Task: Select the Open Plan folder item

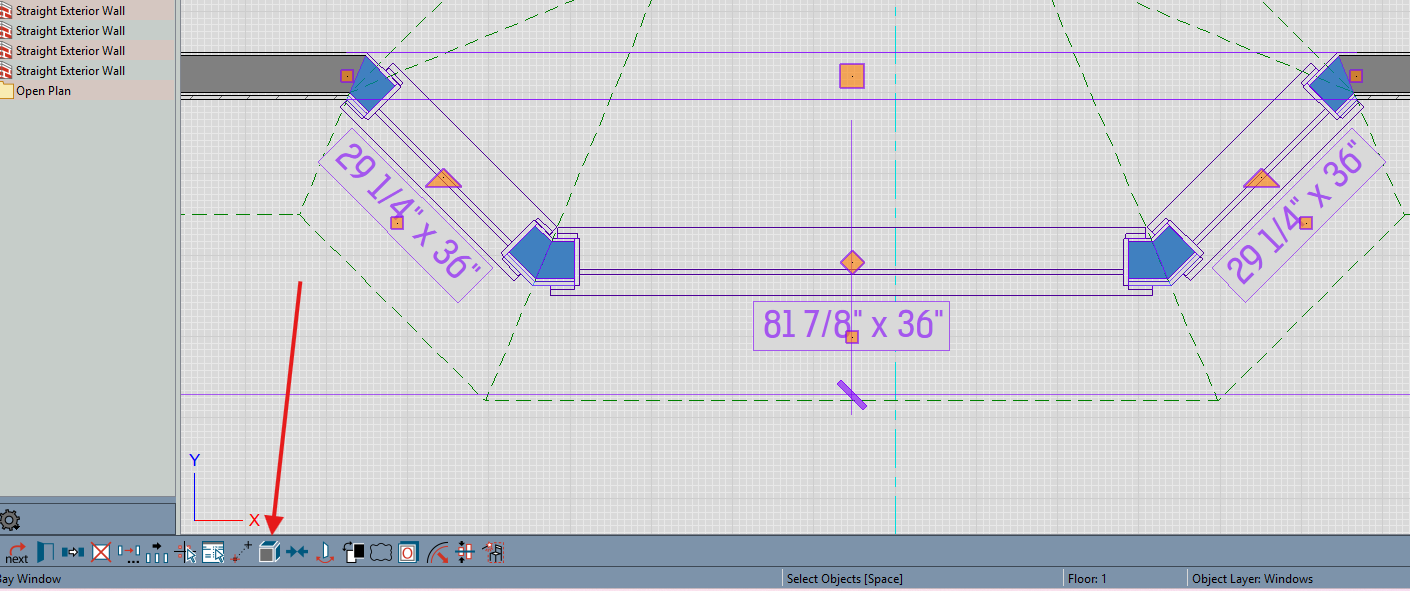Action: coord(43,91)
